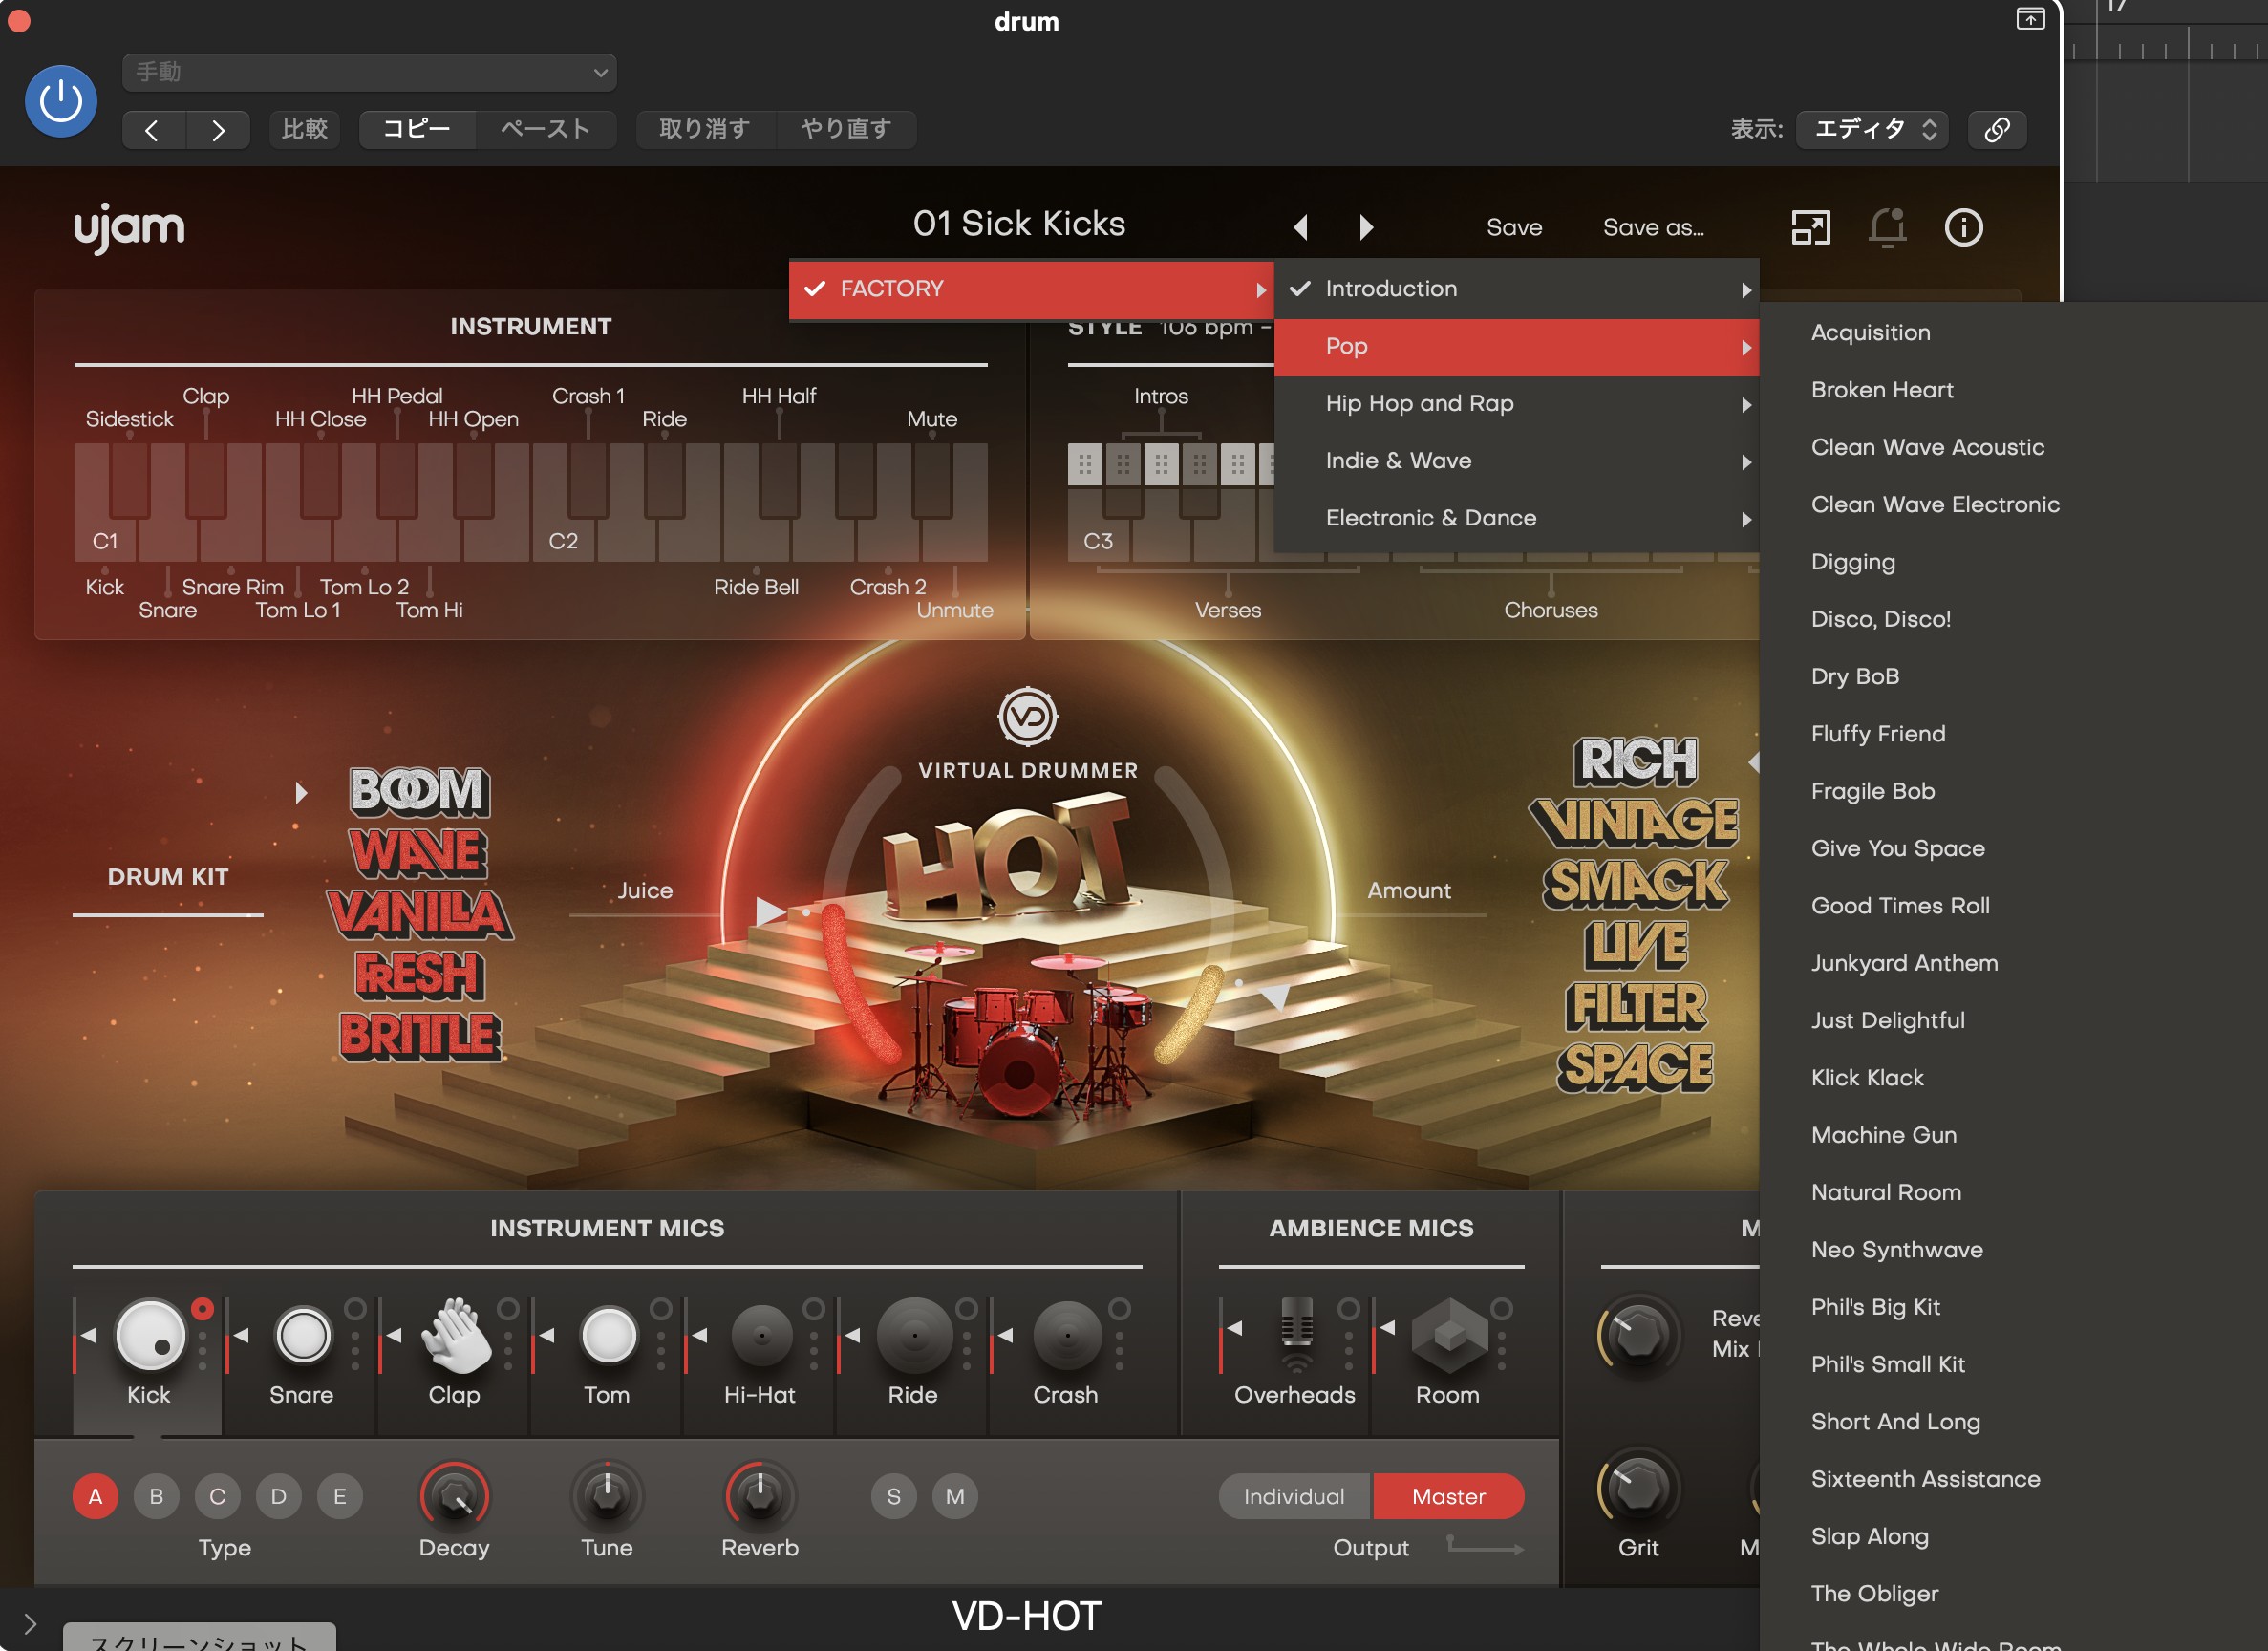Select kick Type B
The image size is (2268, 1651).
click(156, 1496)
